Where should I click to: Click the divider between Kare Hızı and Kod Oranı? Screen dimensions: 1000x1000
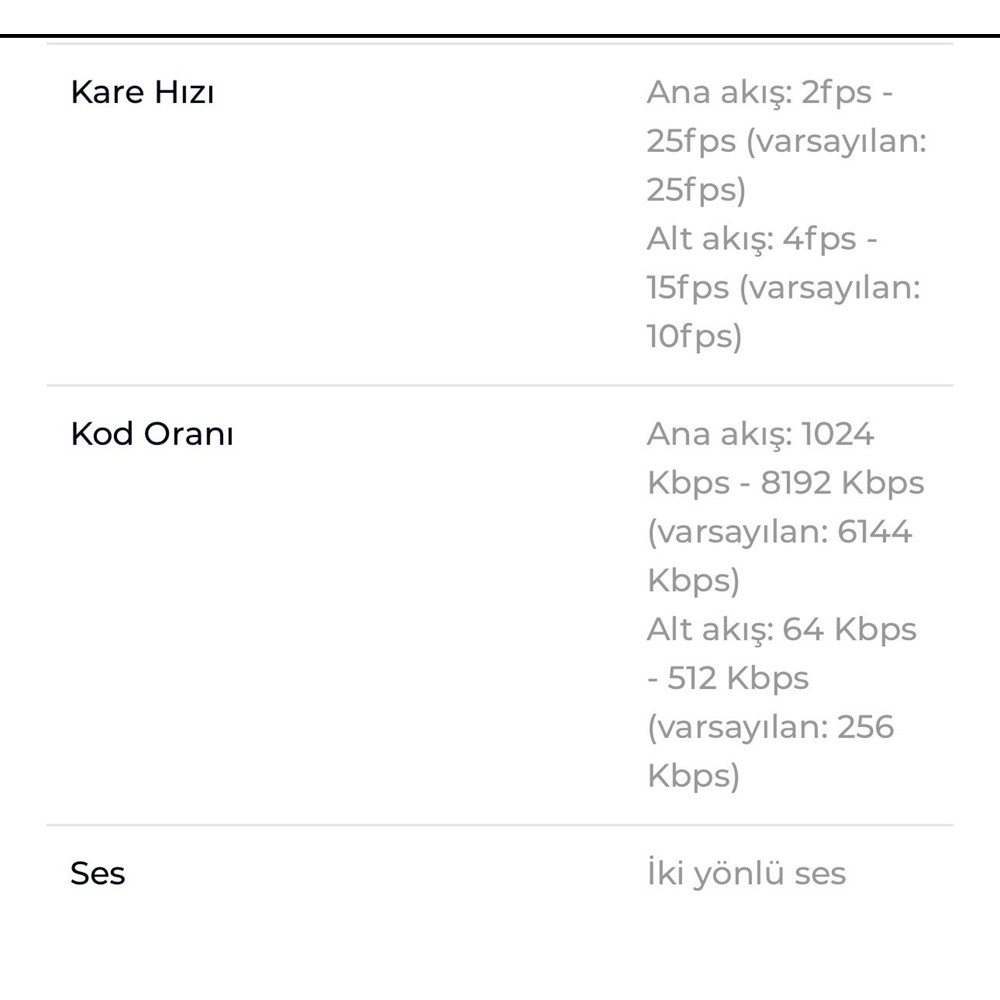coord(500,385)
